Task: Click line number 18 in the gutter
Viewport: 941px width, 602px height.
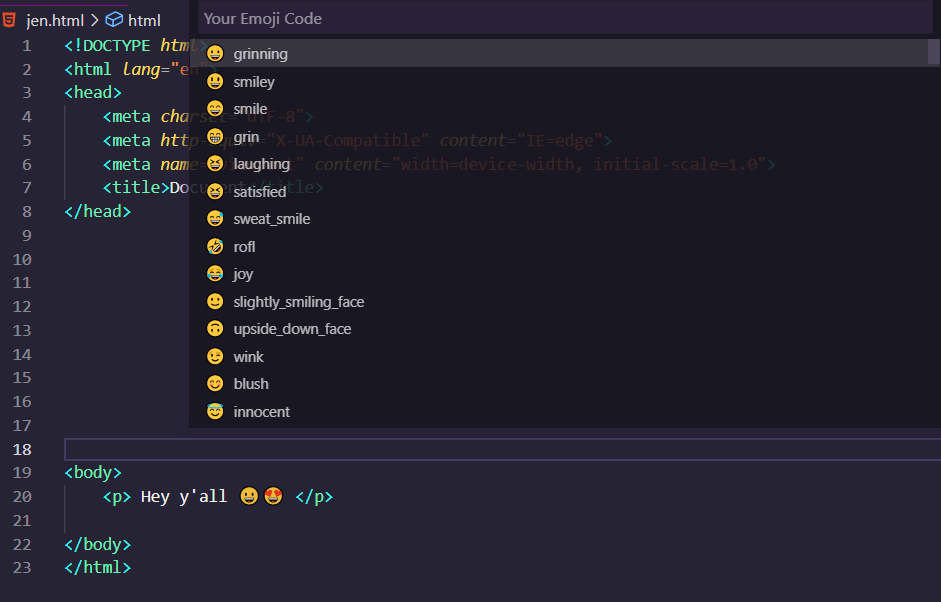Action: [x=22, y=449]
